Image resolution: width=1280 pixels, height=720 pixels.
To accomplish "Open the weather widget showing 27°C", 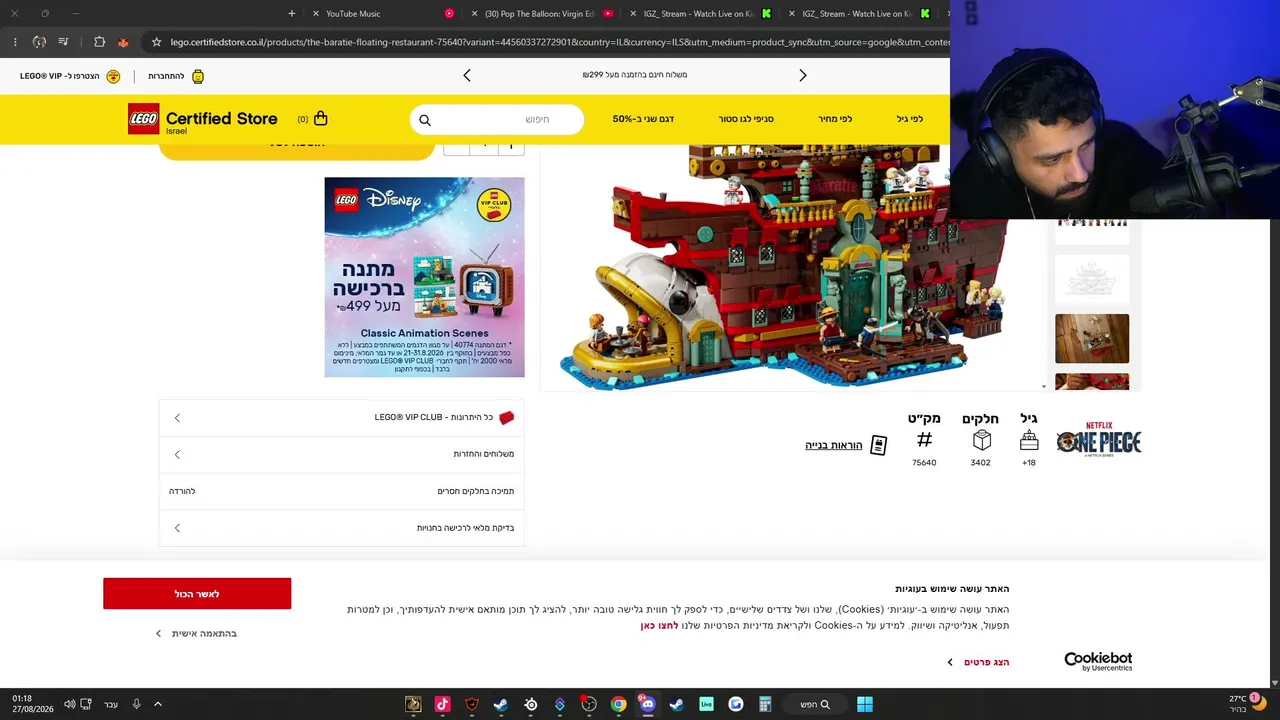I will point(1247,703).
